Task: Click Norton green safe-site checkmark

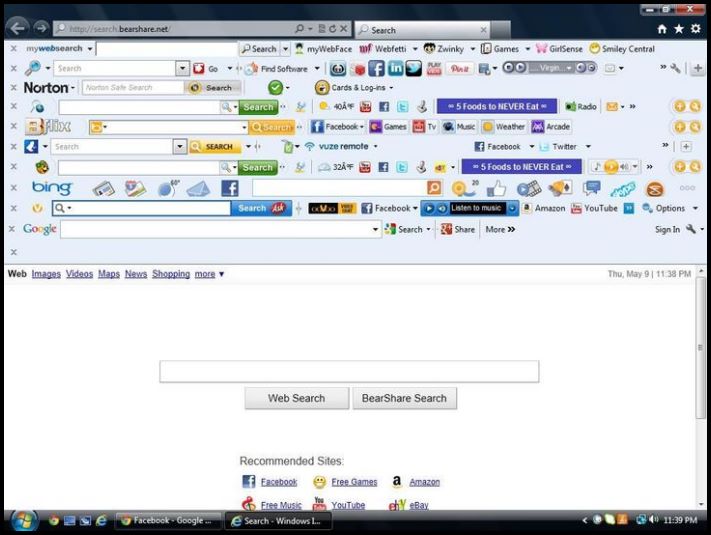Action: [275, 88]
